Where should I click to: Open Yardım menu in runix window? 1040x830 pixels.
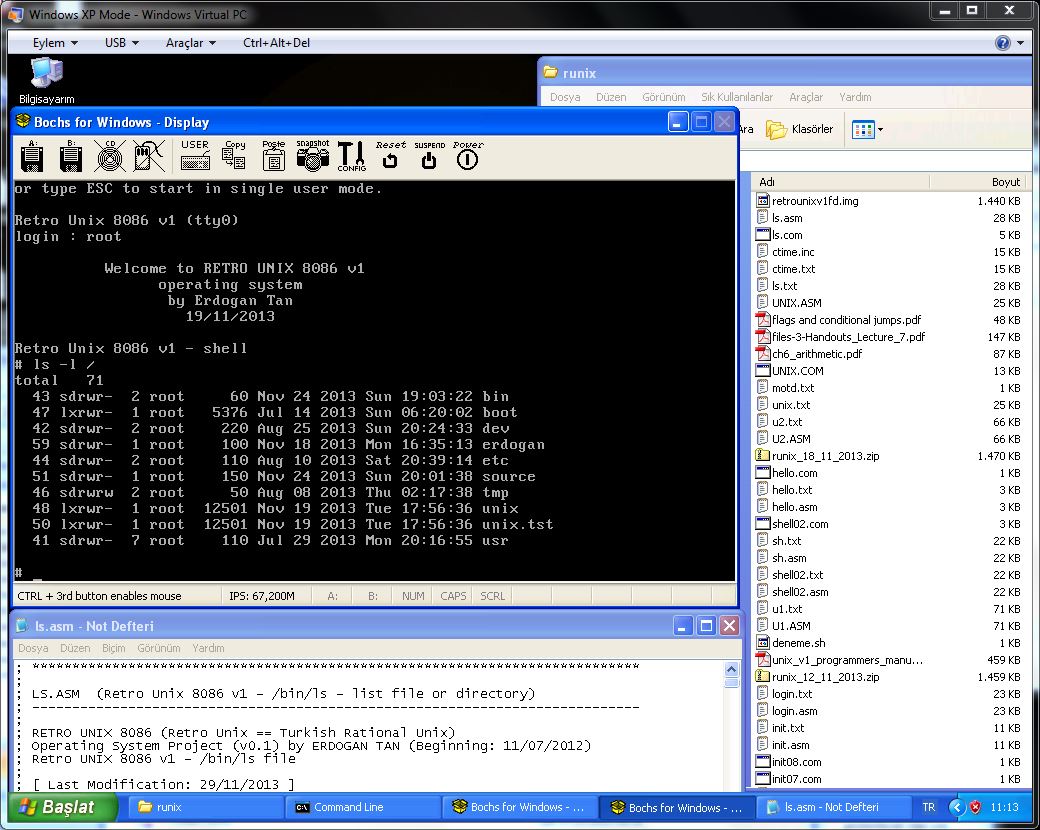[x=855, y=97]
